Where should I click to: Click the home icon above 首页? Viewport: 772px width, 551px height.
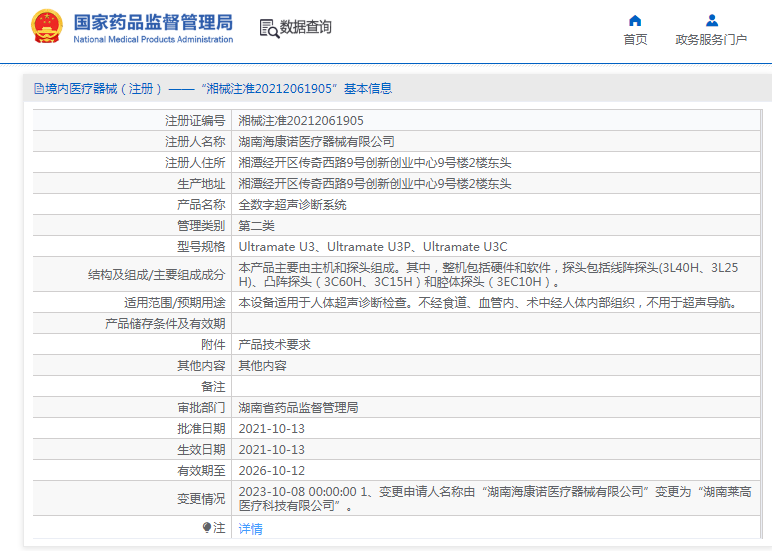635,20
